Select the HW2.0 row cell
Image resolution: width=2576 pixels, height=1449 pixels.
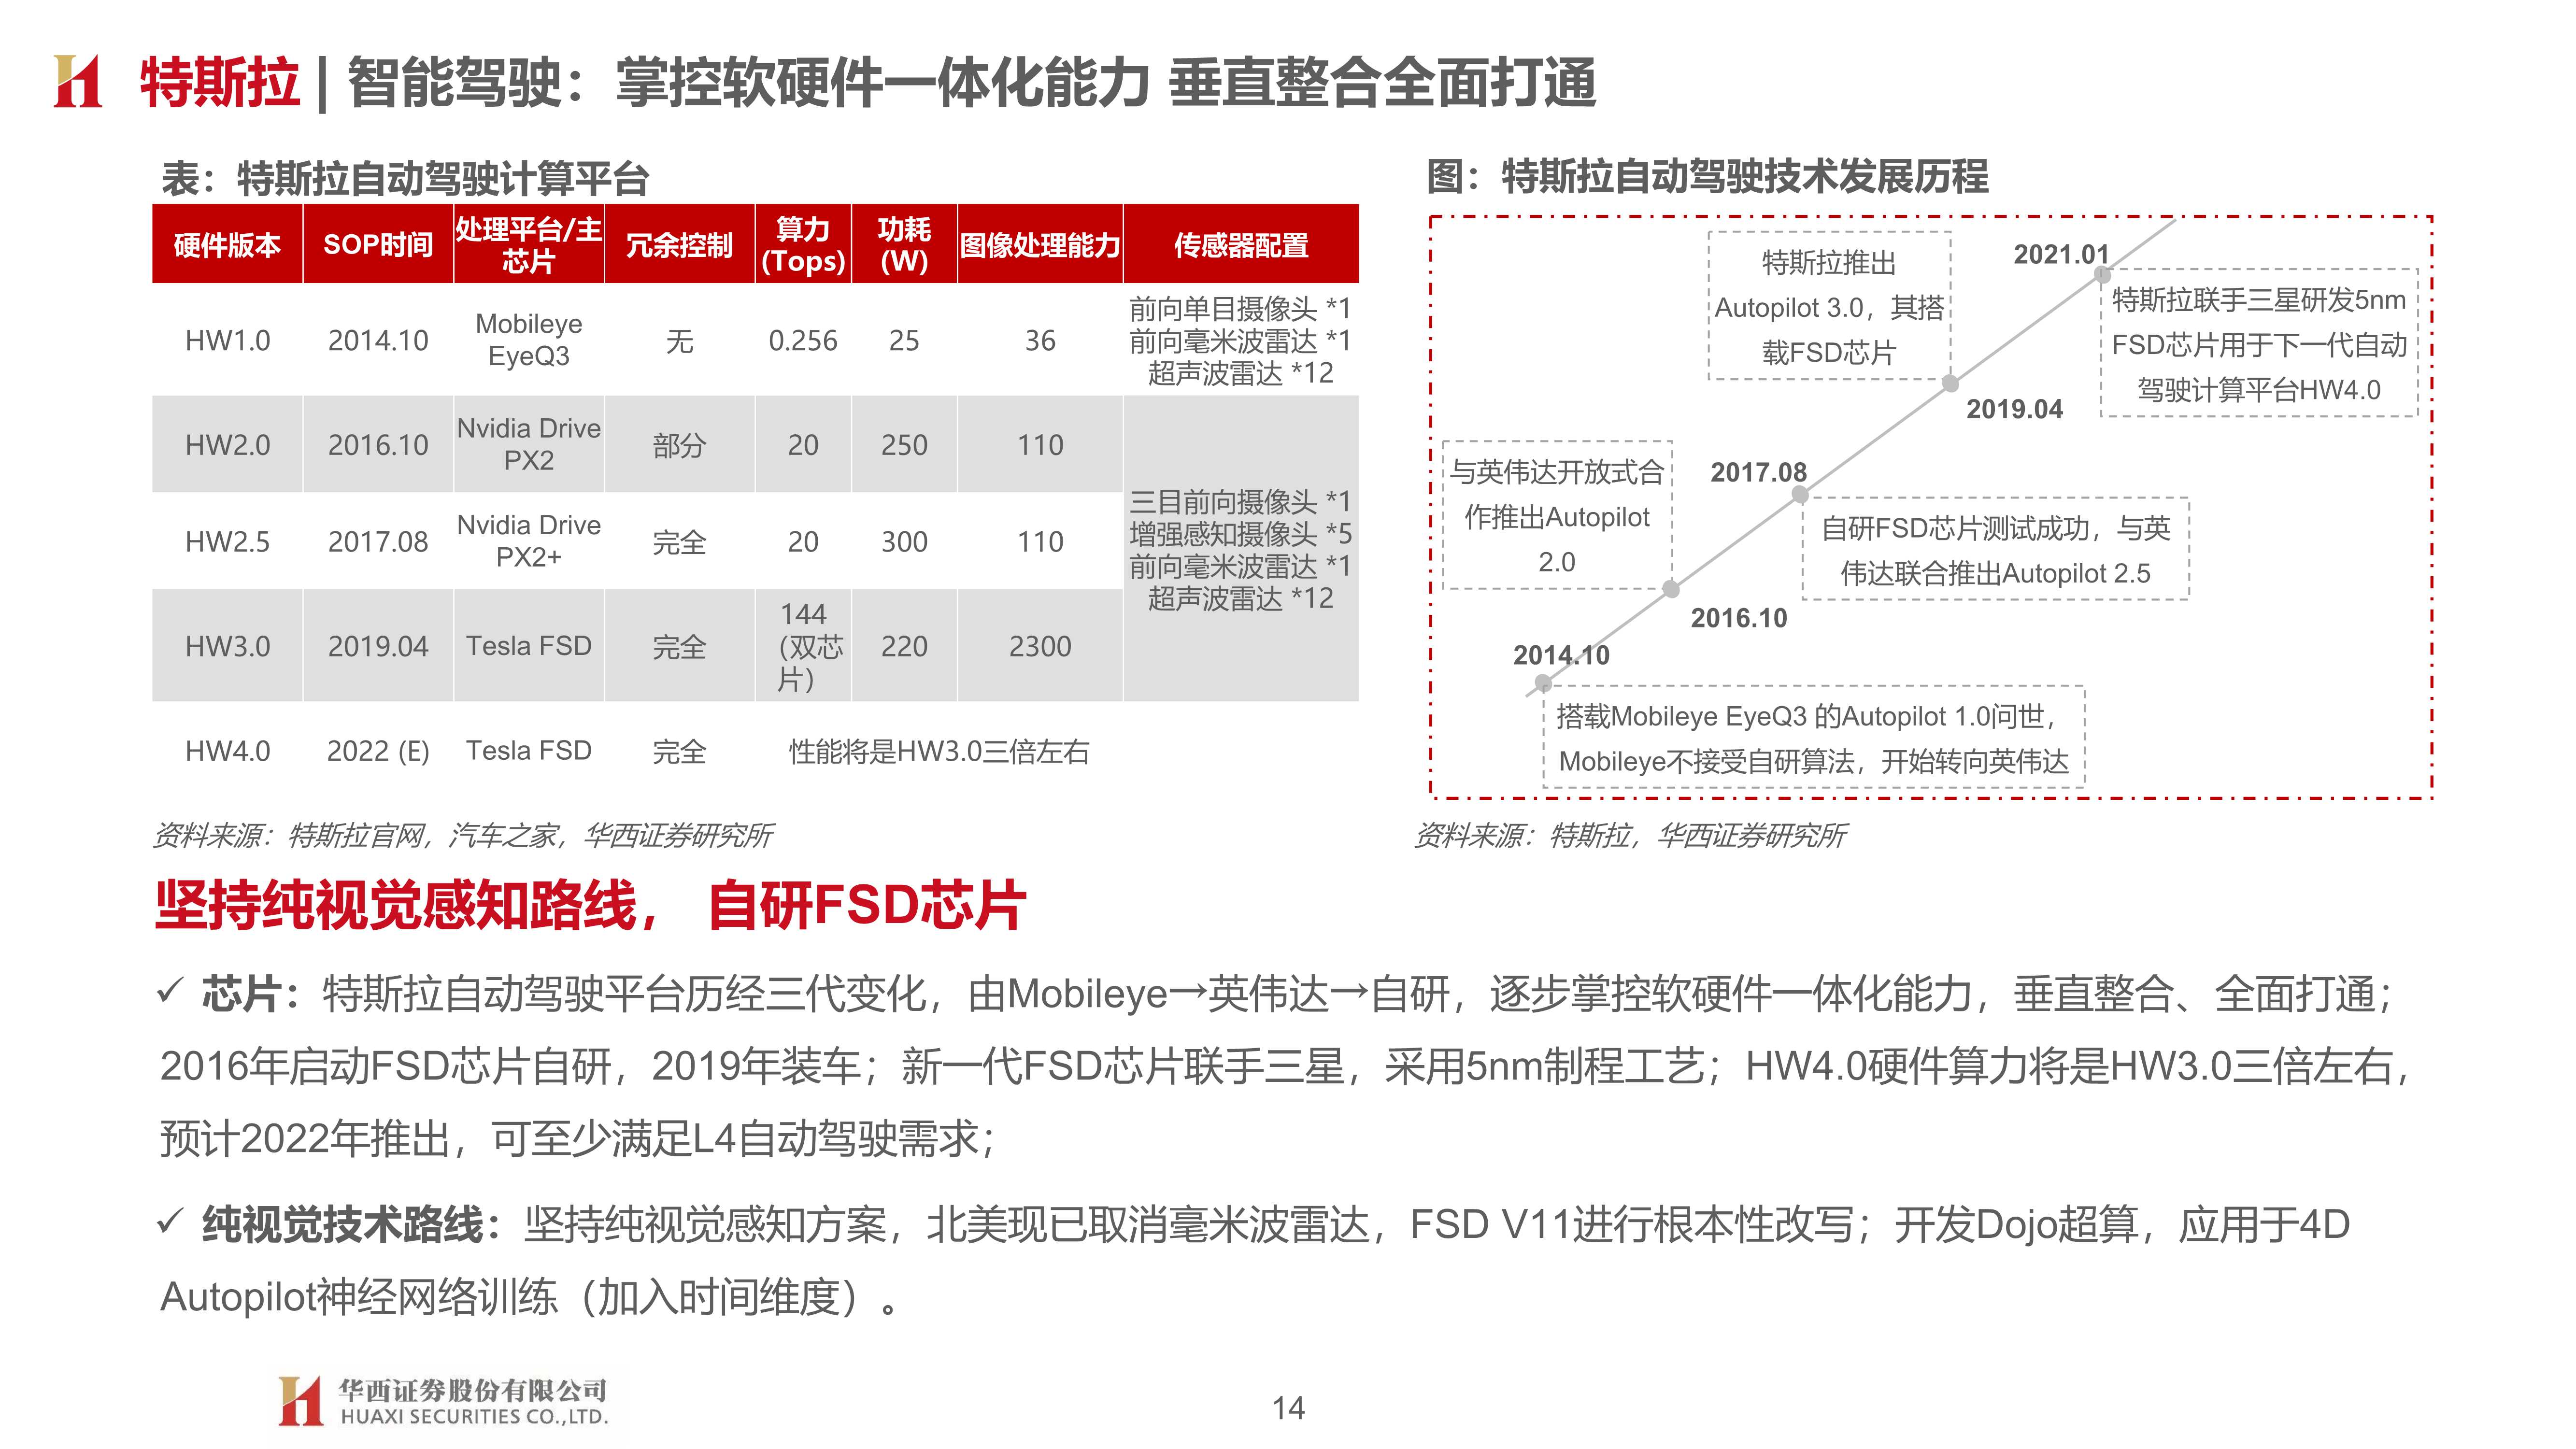coord(227,445)
